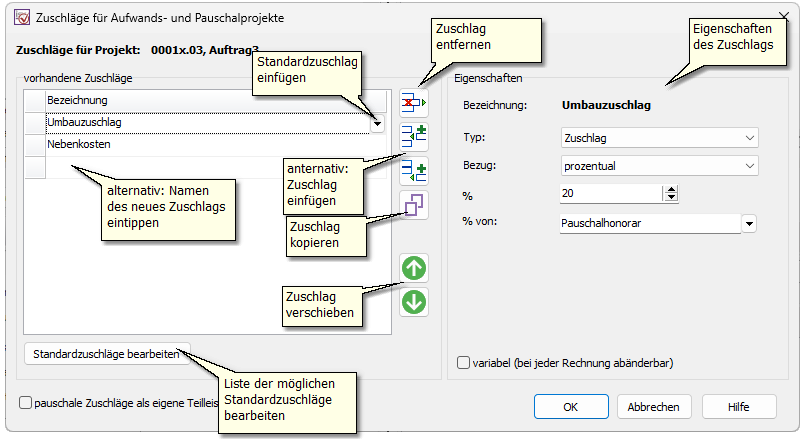This screenshot has width=800, height=441.
Task: Open the '% von' dropdown arrow
Action: tap(750, 224)
